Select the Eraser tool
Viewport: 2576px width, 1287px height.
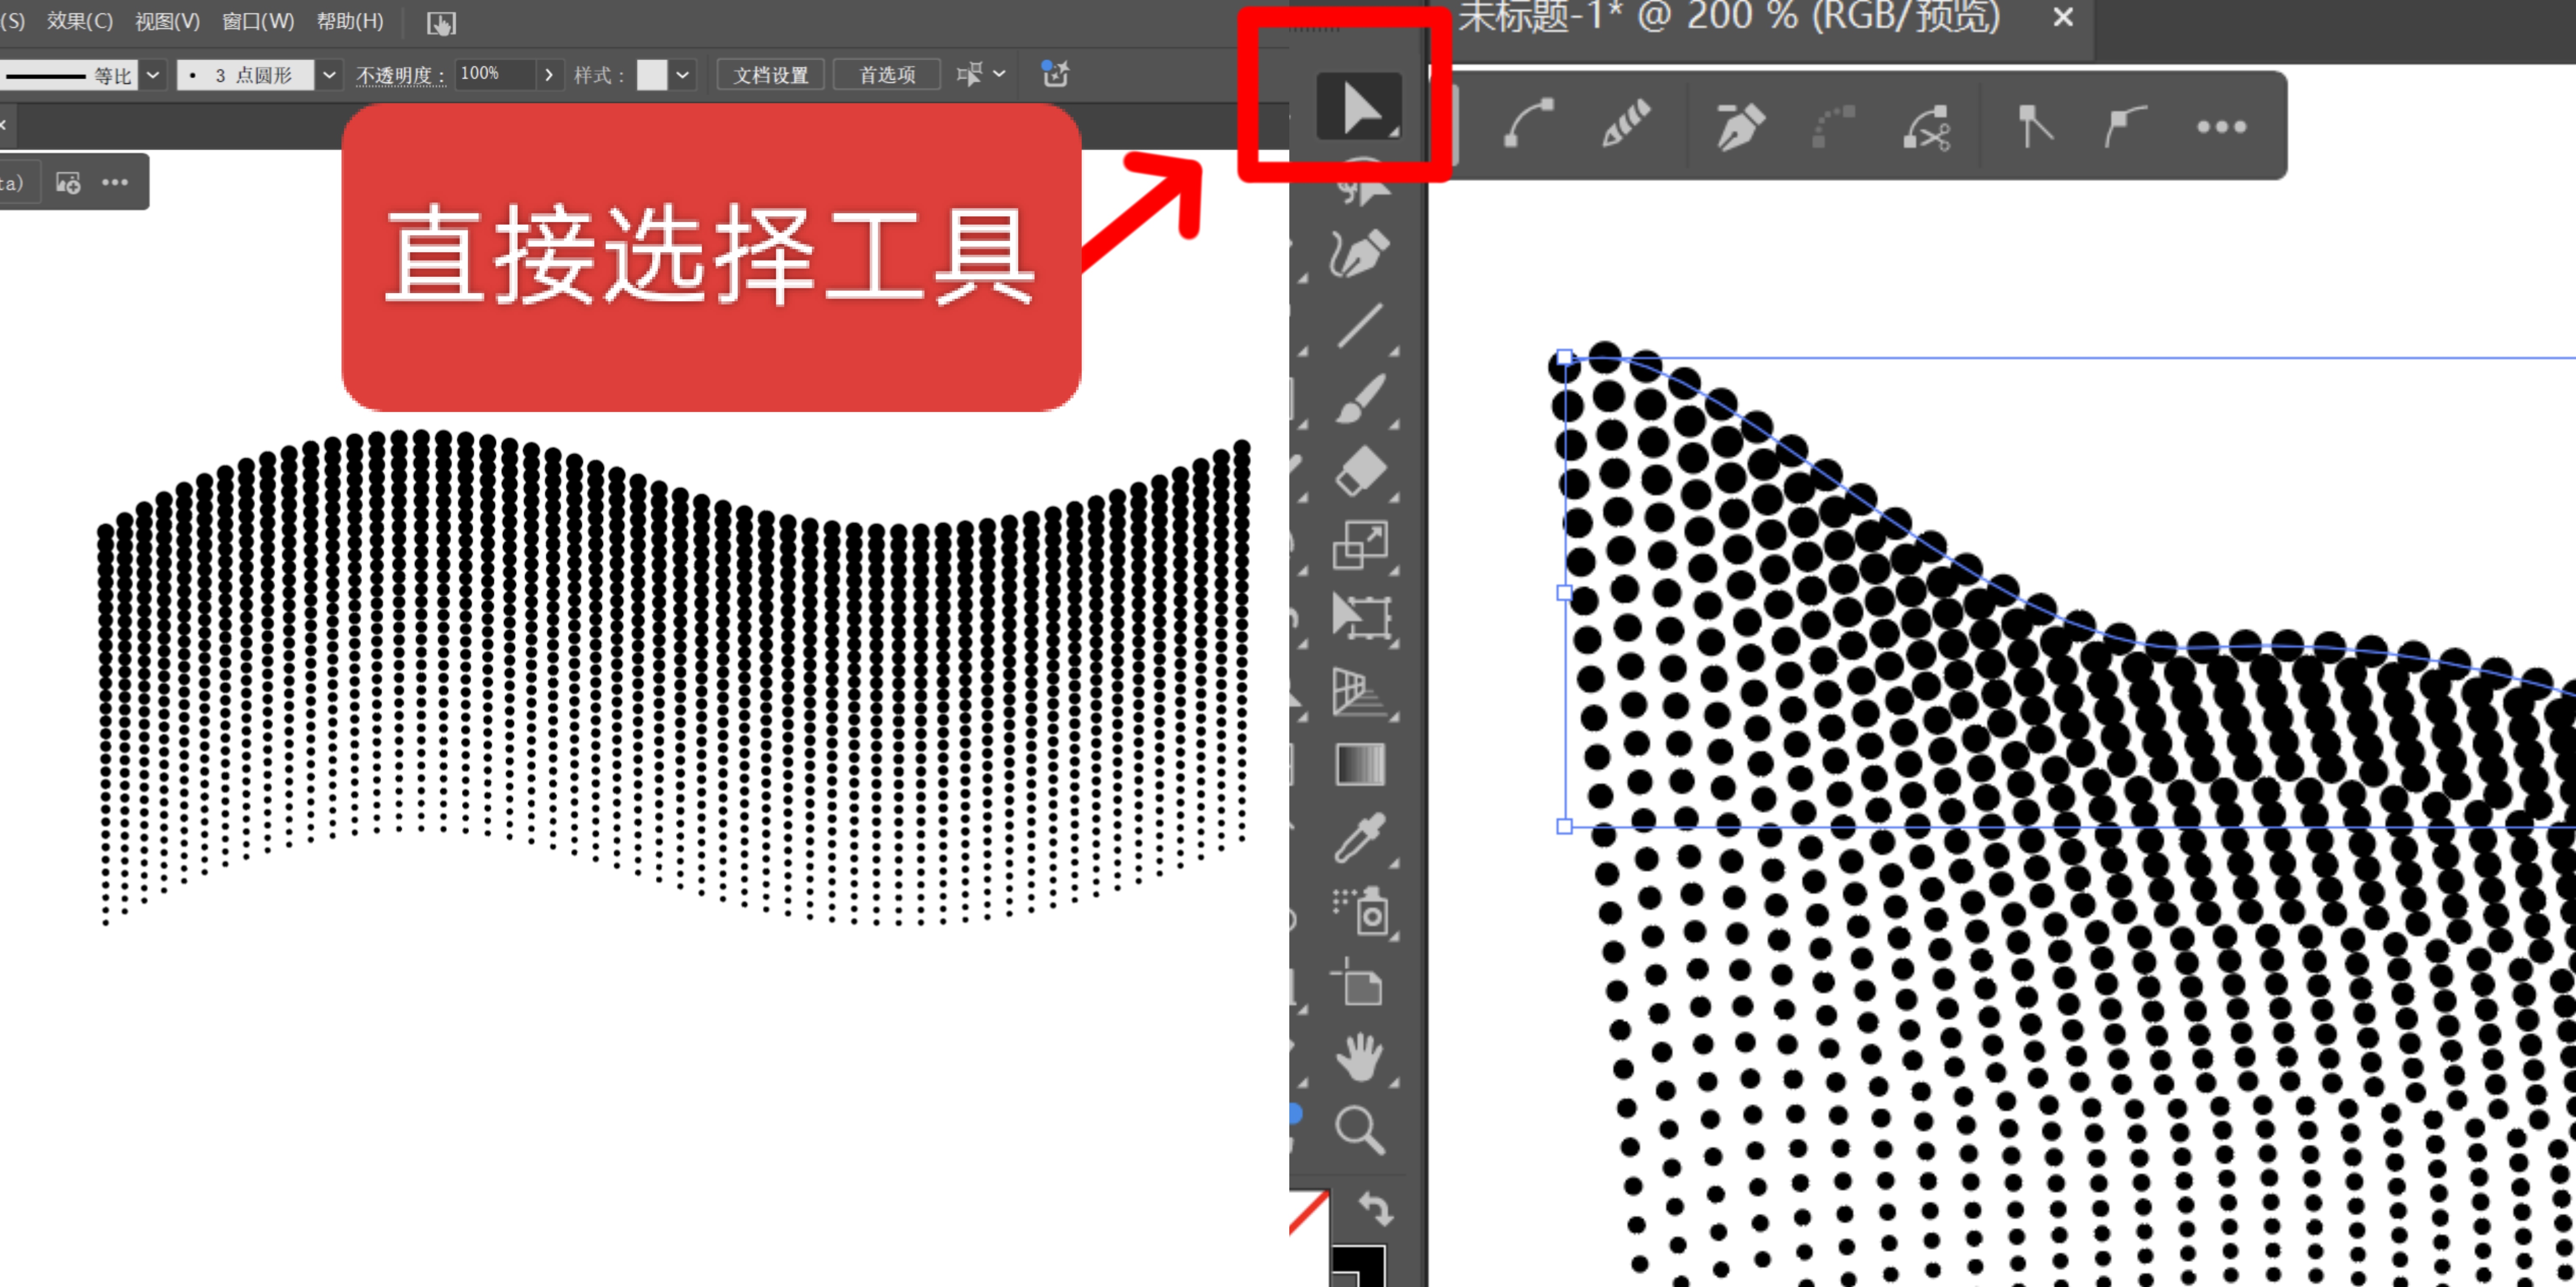tap(1360, 471)
